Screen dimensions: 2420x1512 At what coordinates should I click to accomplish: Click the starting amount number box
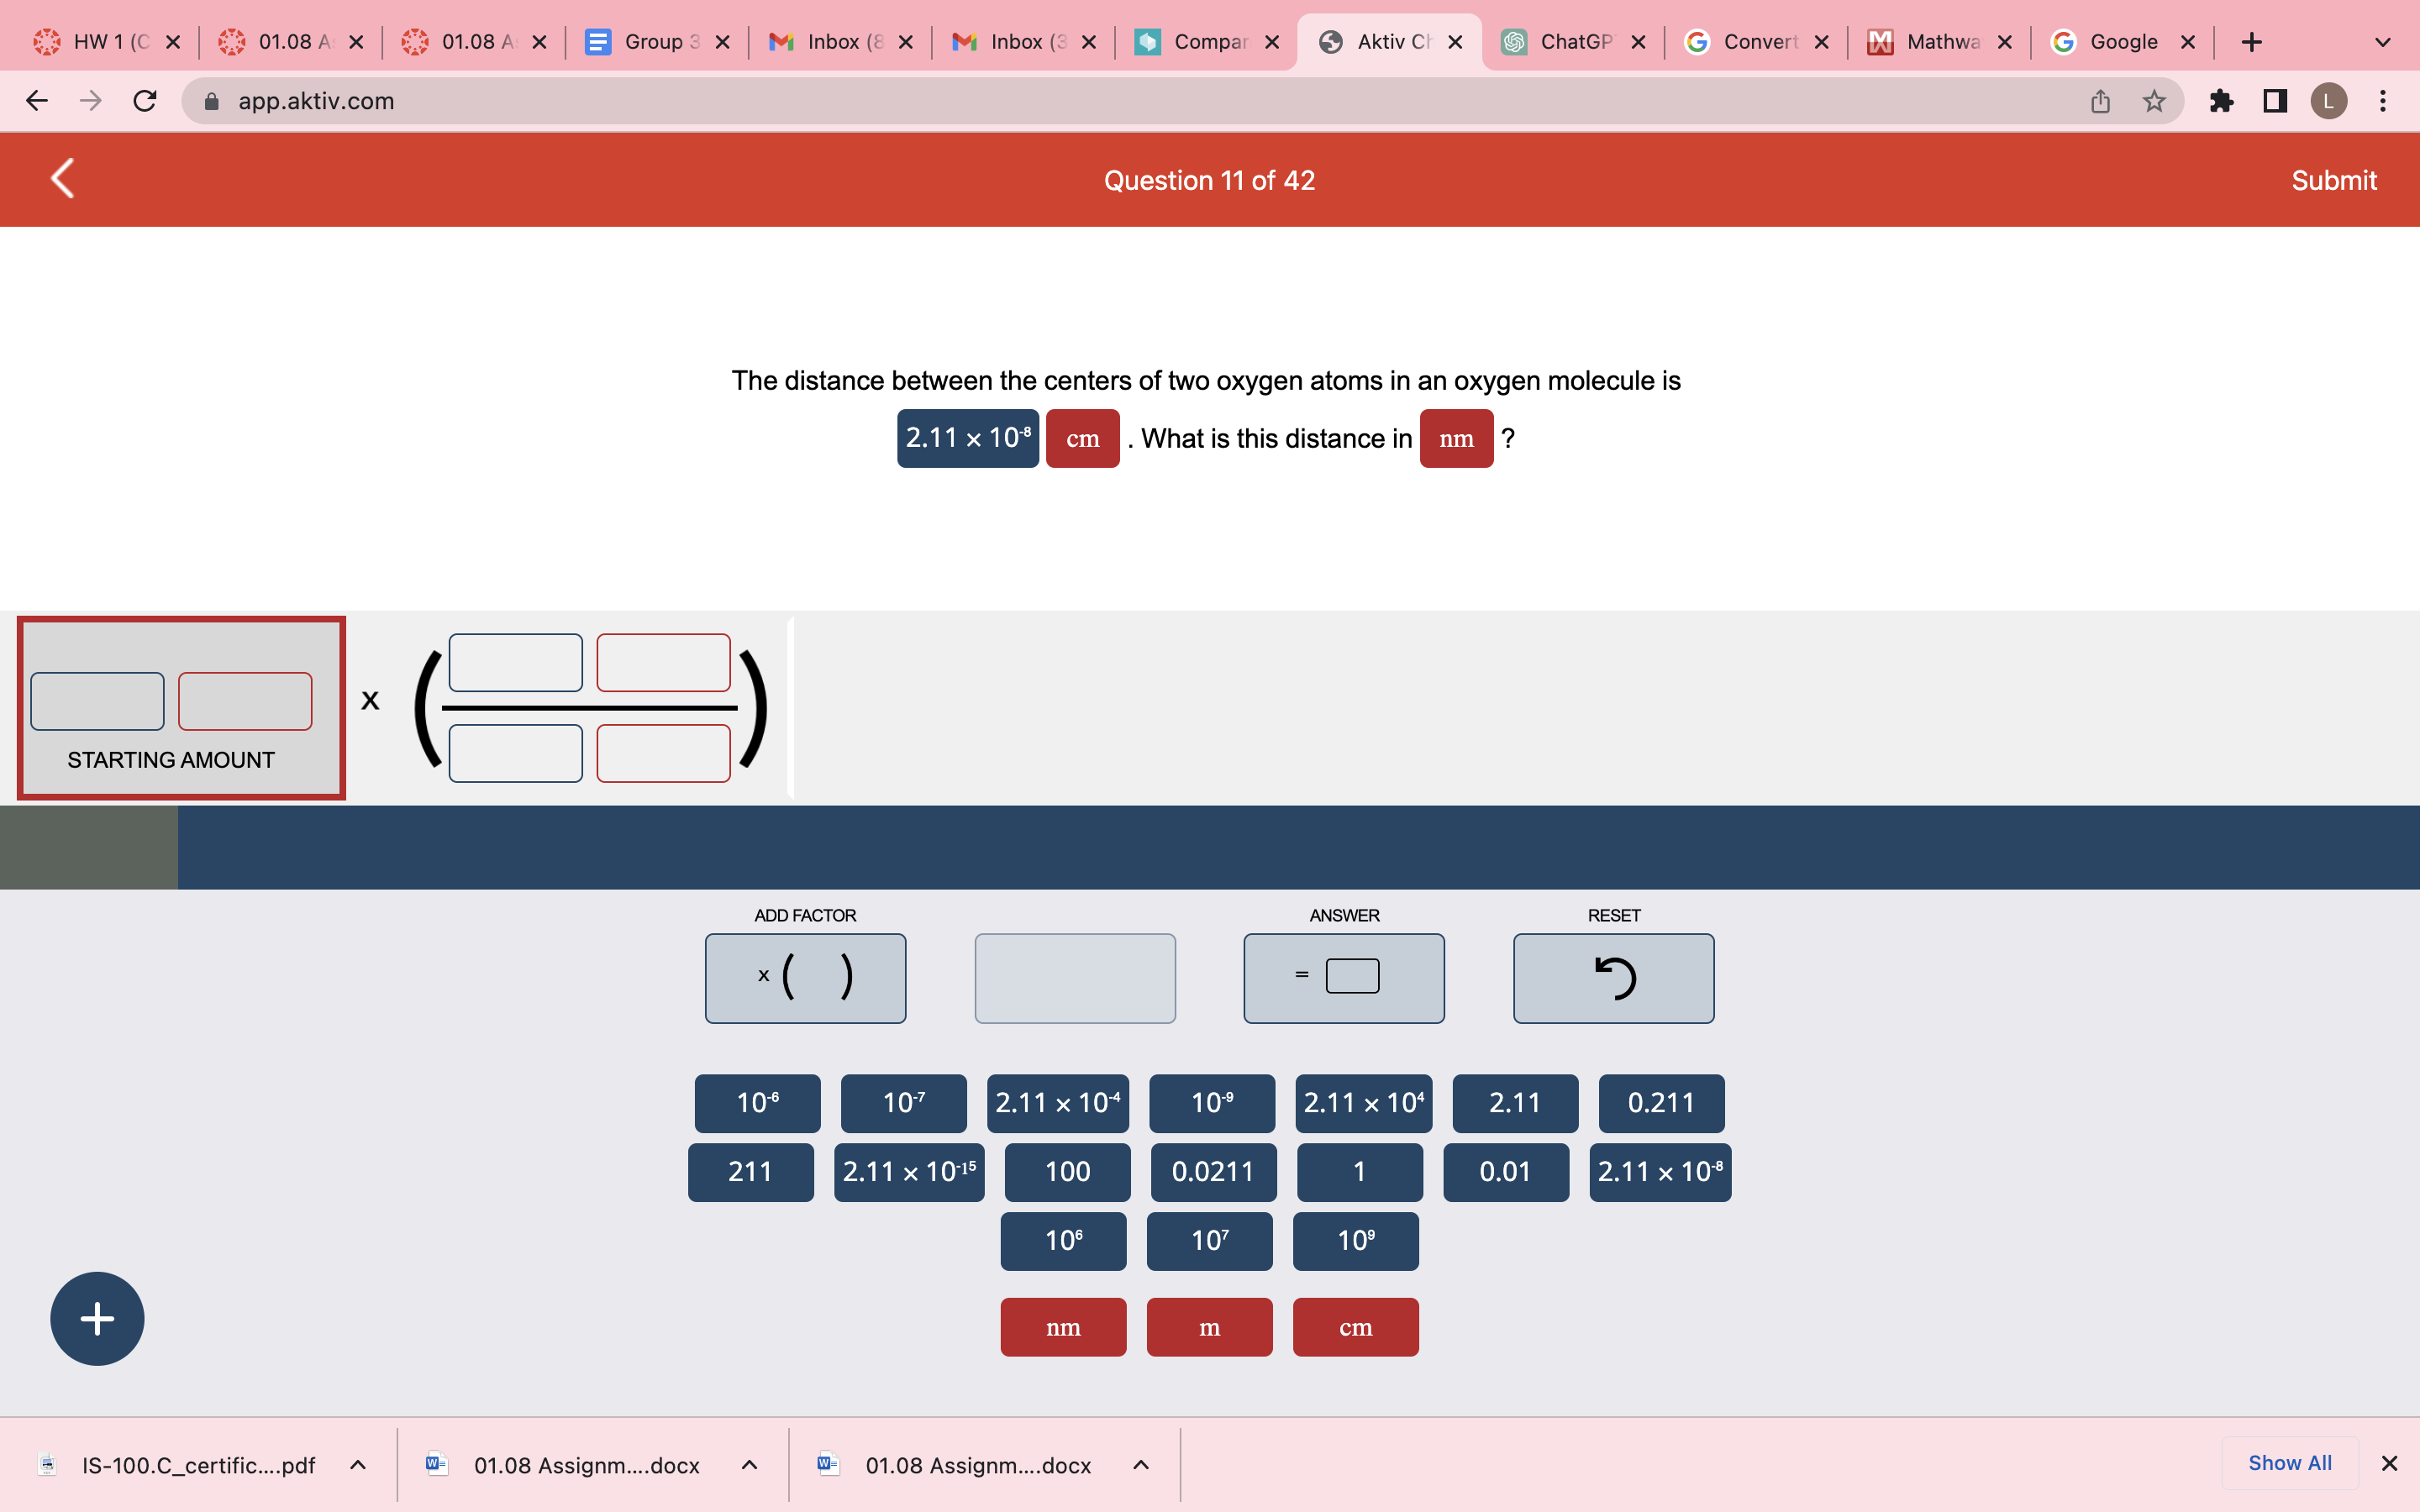pyautogui.click(x=97, y=701)
